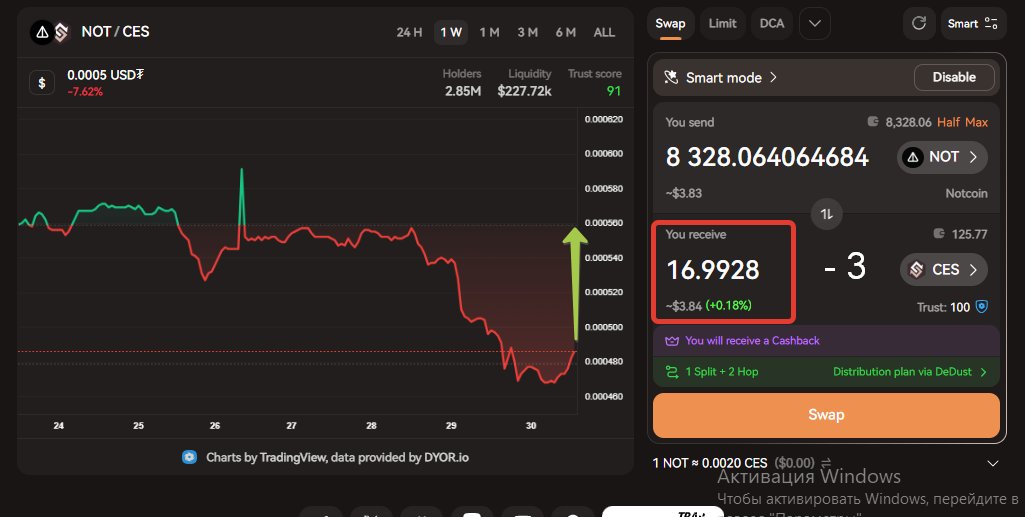Click the 0.0005 USD₮ price
The width and height of the screenshot is (1025, 517).
(x=105, y=75)
